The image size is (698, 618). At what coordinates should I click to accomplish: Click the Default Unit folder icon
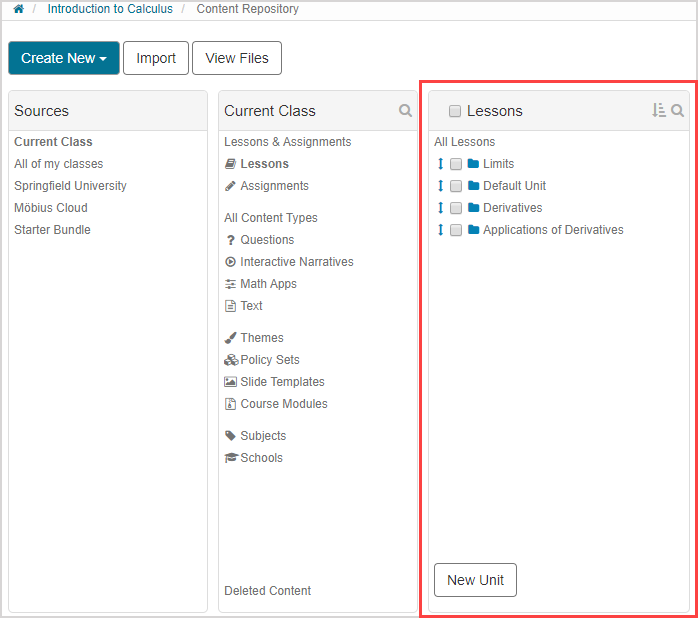(473, 186)
